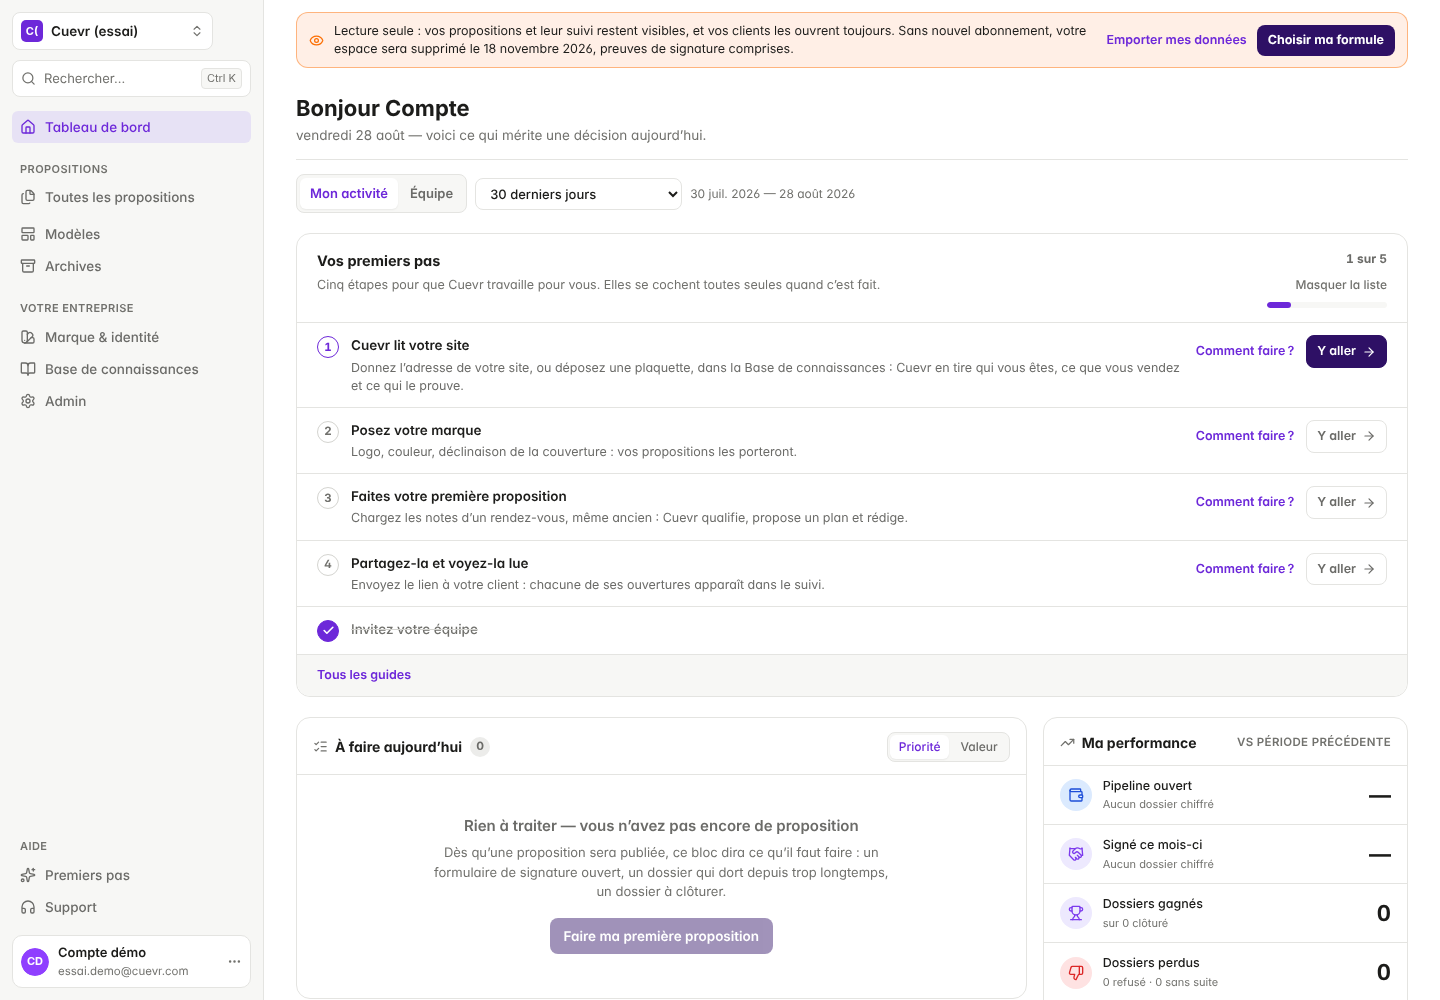Sort today's tasks by Valeur
This screenshot has height=1000, width=1440.
[x=979, y=747]
